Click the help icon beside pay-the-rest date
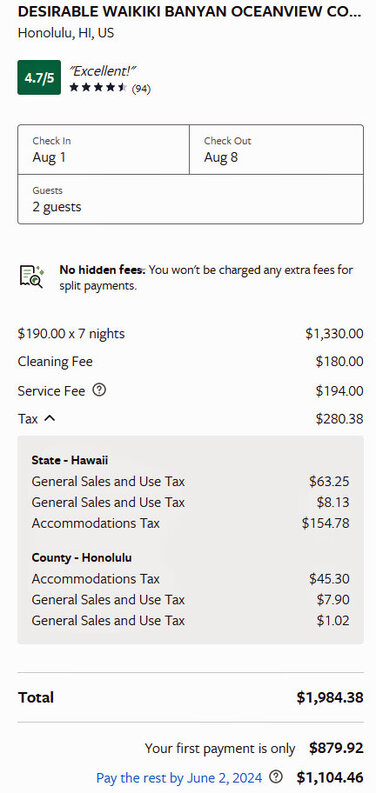 (275, 776)
